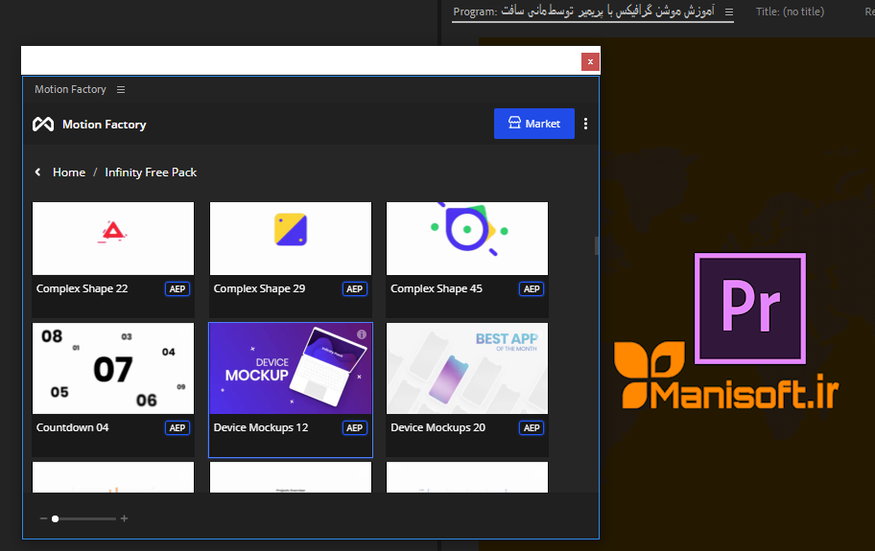Viewport: 875px width, 551px height.
Task: Click the info icon on Device Mockups 12
Action: [x=362, y=334]
